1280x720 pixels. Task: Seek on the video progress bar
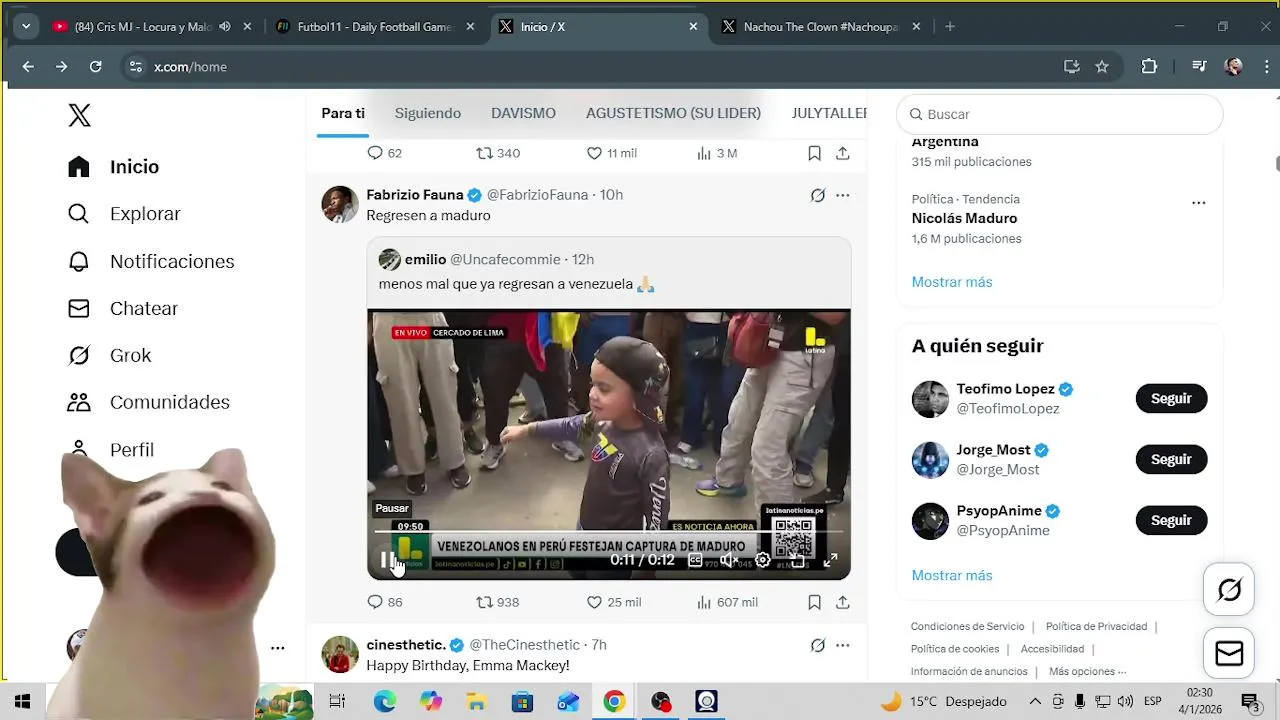(x=609, y=532)
